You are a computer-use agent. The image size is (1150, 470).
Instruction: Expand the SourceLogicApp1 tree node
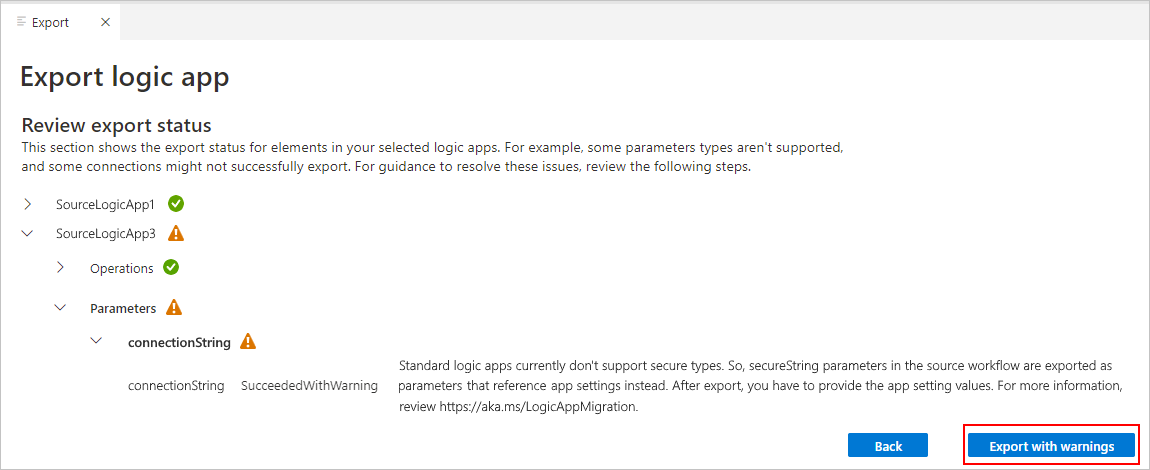point(28,204)
